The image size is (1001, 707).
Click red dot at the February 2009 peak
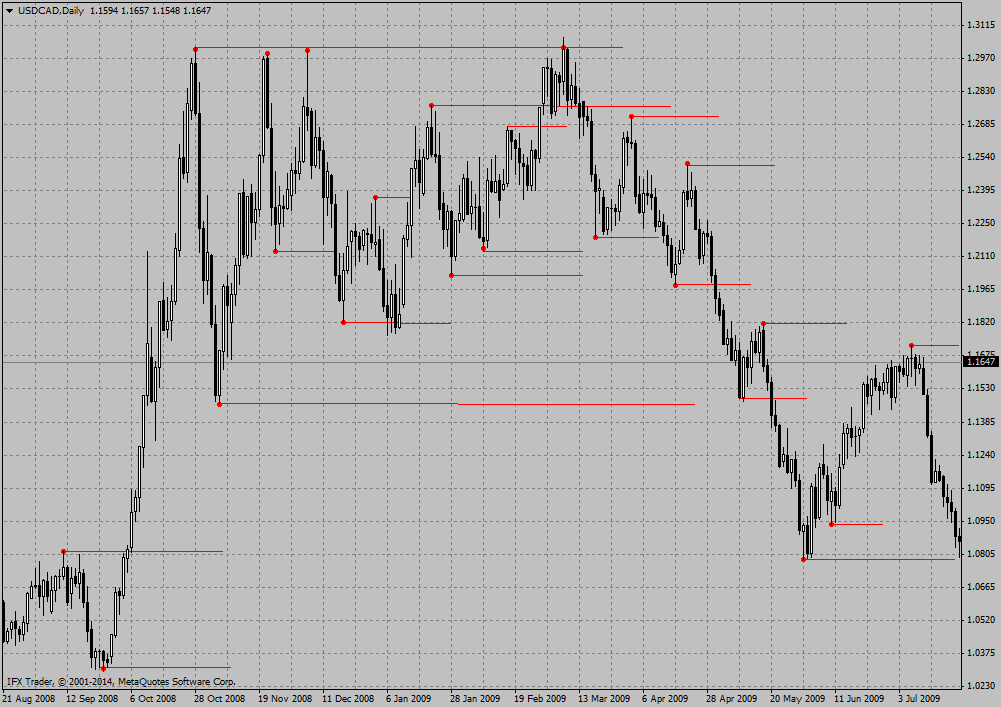[x=564, y=47]
